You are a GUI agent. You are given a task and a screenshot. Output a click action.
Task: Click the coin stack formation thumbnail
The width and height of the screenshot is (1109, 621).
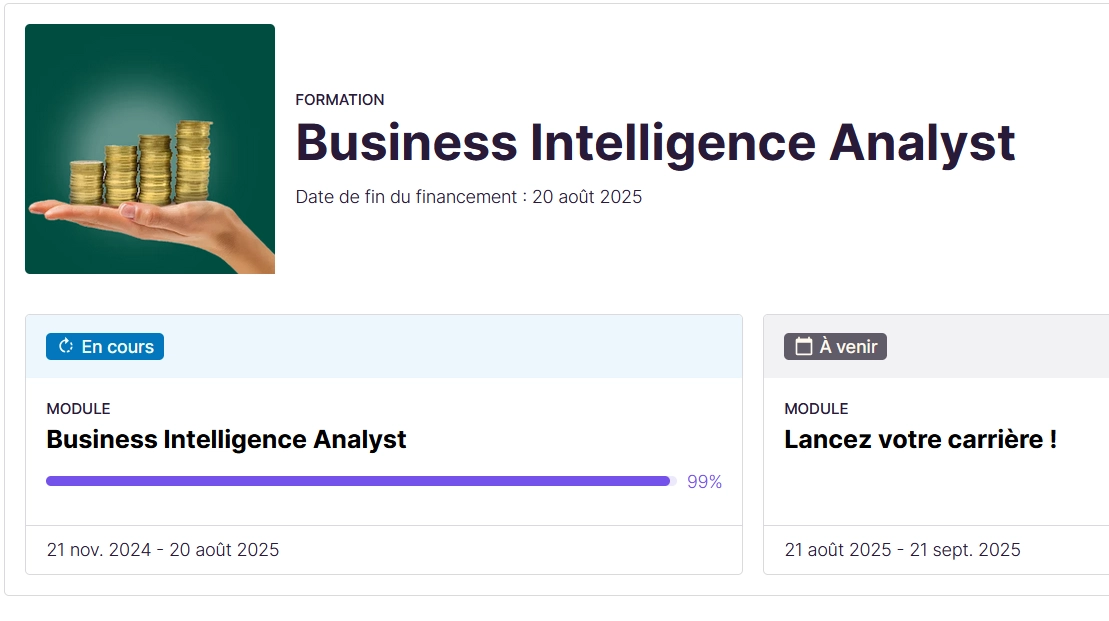point(150,149)
